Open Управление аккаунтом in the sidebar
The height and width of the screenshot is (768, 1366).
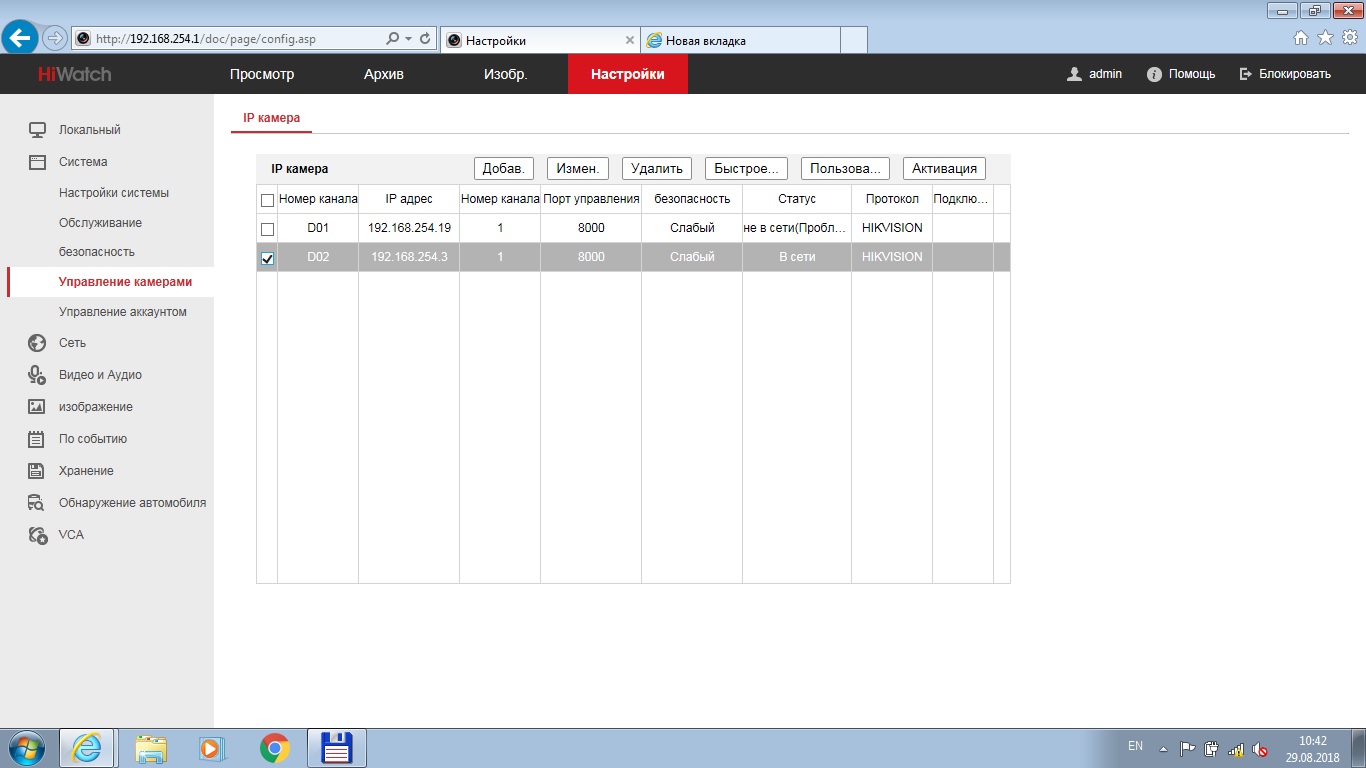coord(123,312)
